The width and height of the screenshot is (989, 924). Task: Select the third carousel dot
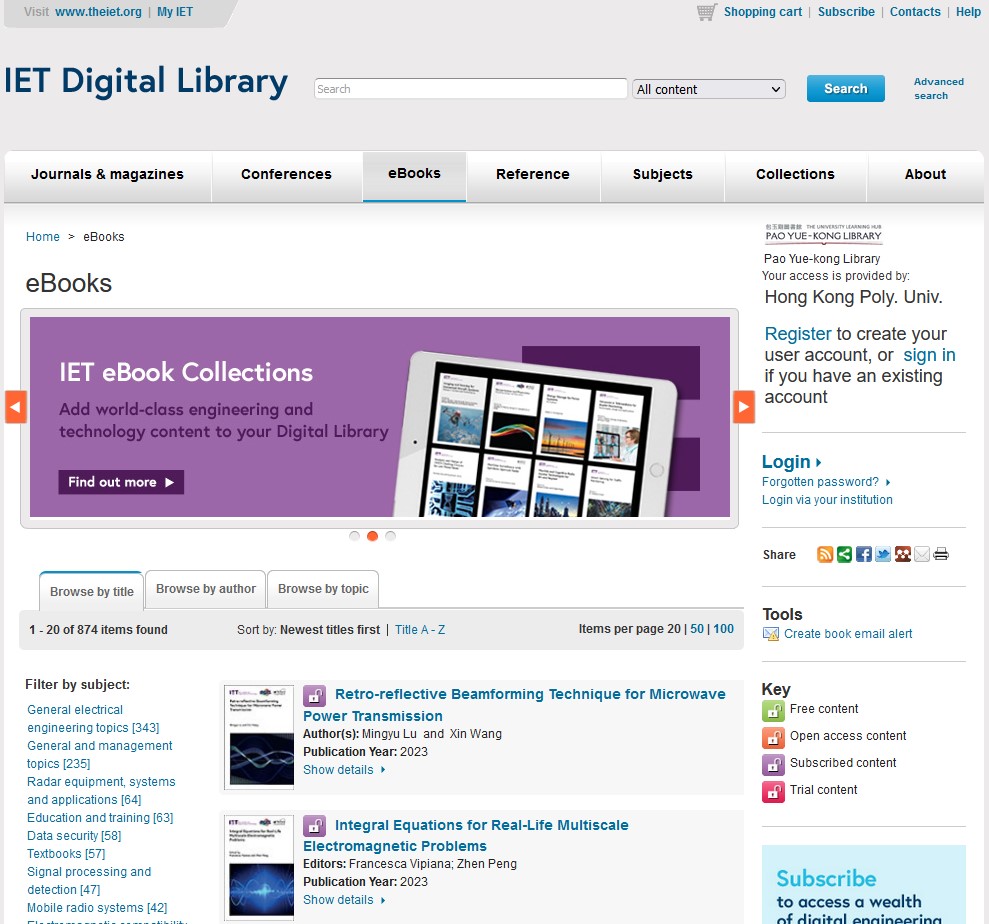point(390,535)
